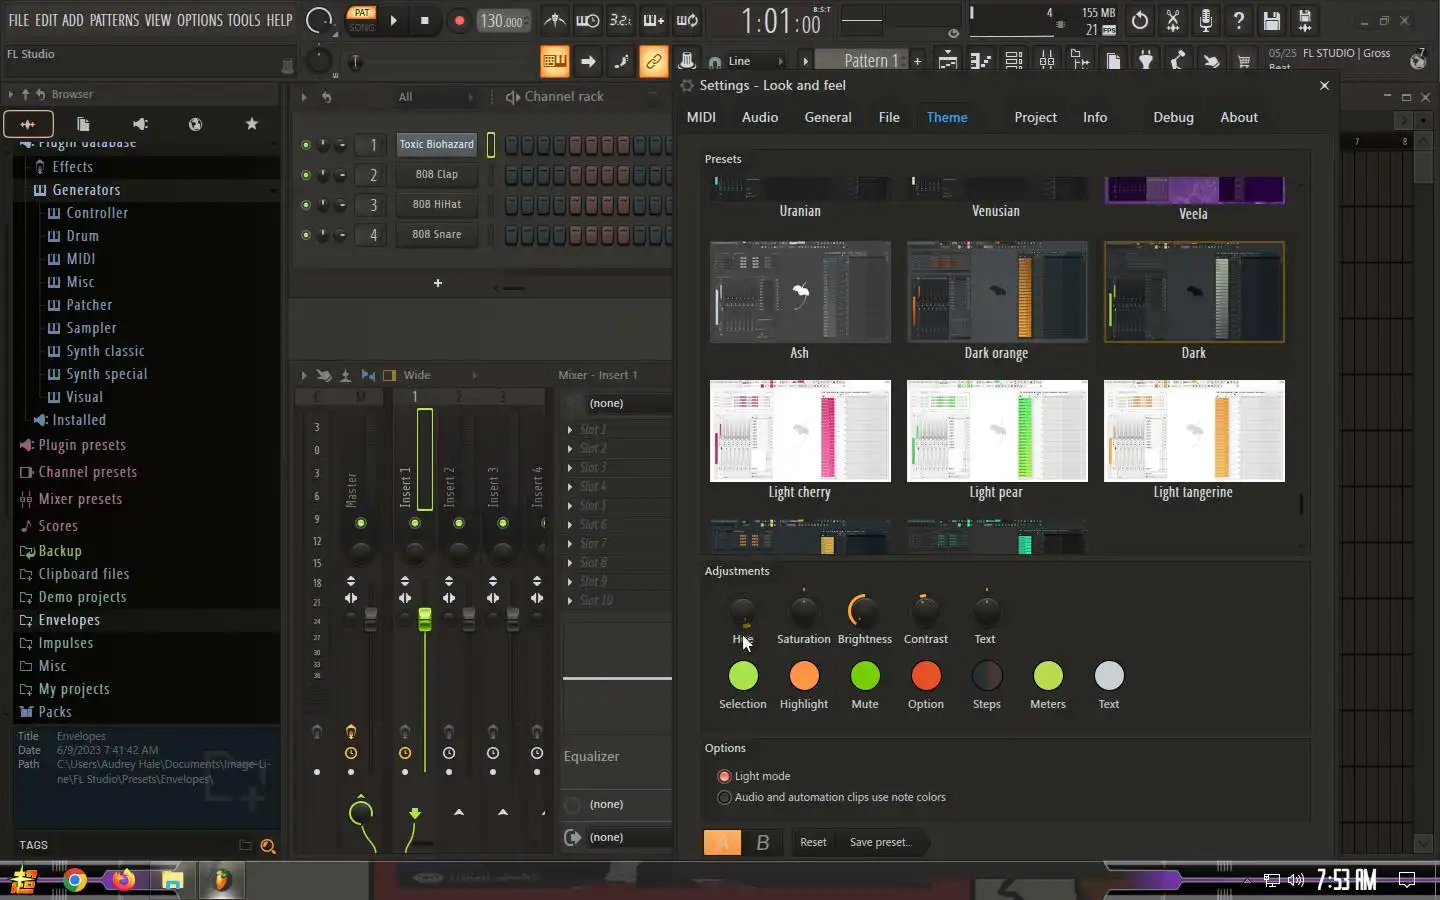Viewport: 1440px width, 900px height.
Task: Click the scissors icon in top toolbar
Action: coord(1172,20)
